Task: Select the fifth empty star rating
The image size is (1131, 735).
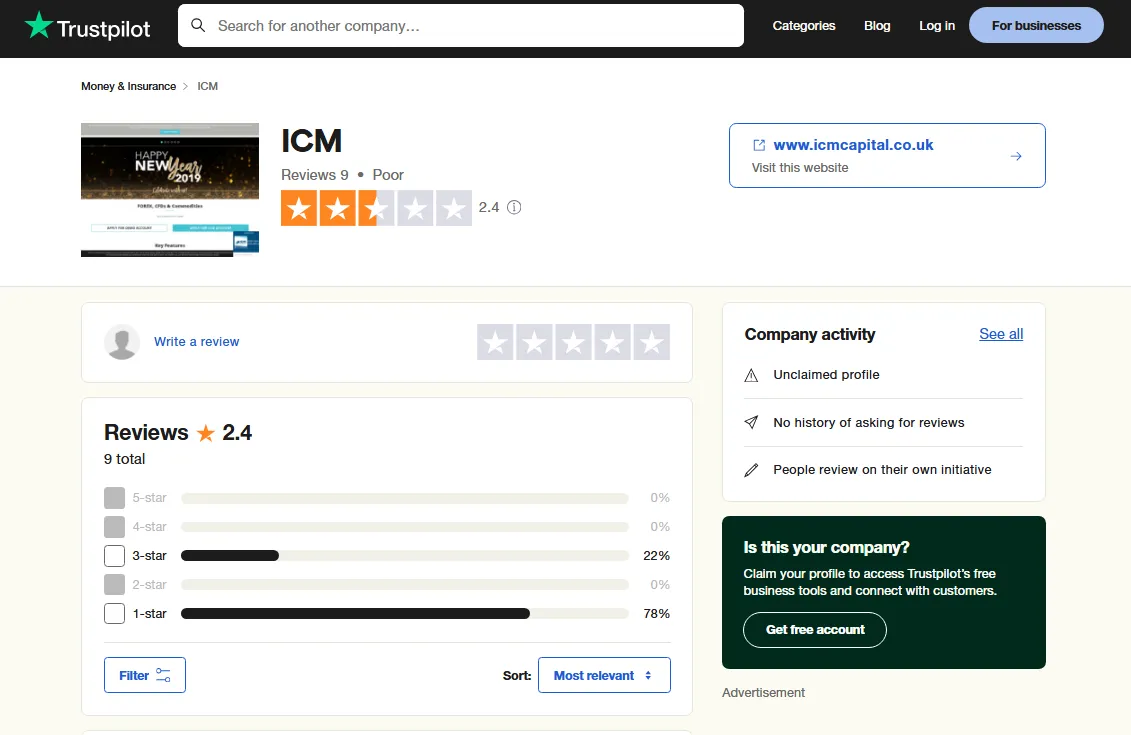Action: coord(651,342)
